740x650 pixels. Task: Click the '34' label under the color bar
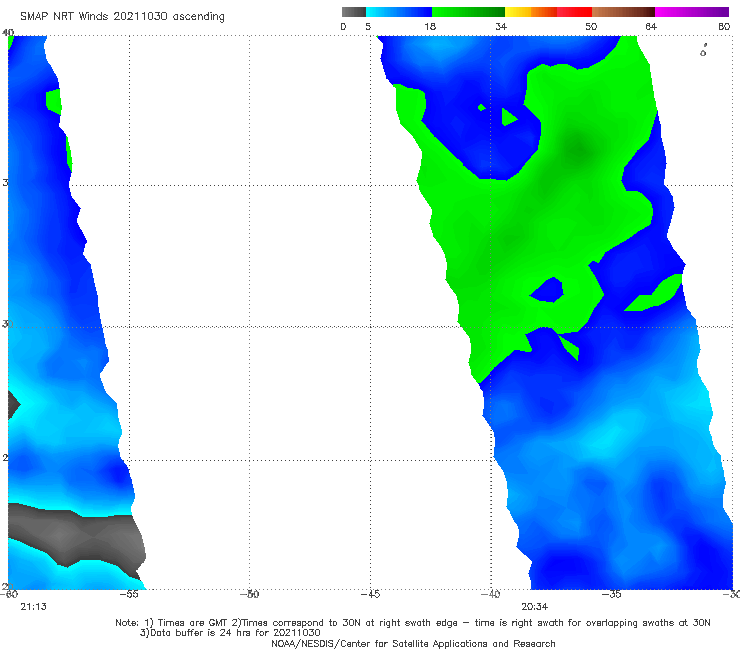(x=501, y=26)
